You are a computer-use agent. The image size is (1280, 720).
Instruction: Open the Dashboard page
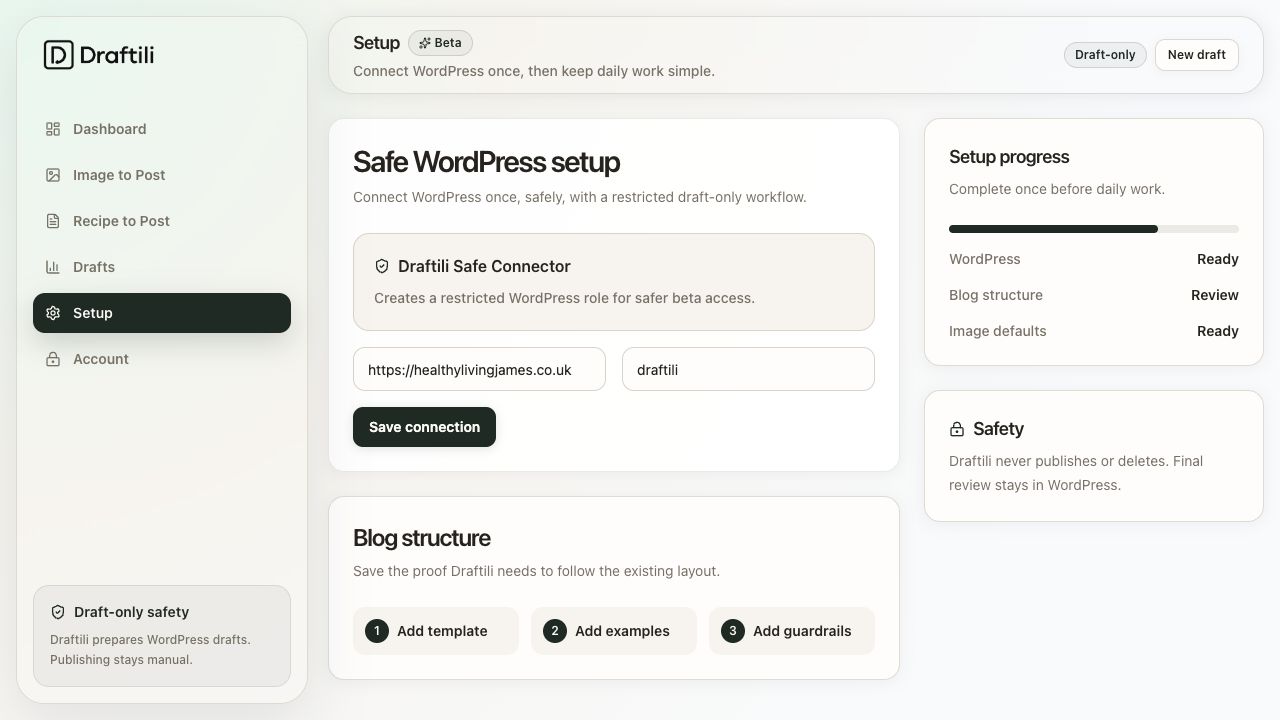(x=162, y=129)
